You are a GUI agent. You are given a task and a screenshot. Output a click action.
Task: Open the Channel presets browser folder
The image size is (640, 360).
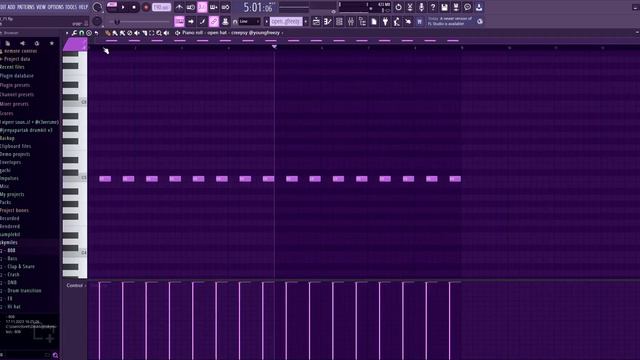pos(17,95)
